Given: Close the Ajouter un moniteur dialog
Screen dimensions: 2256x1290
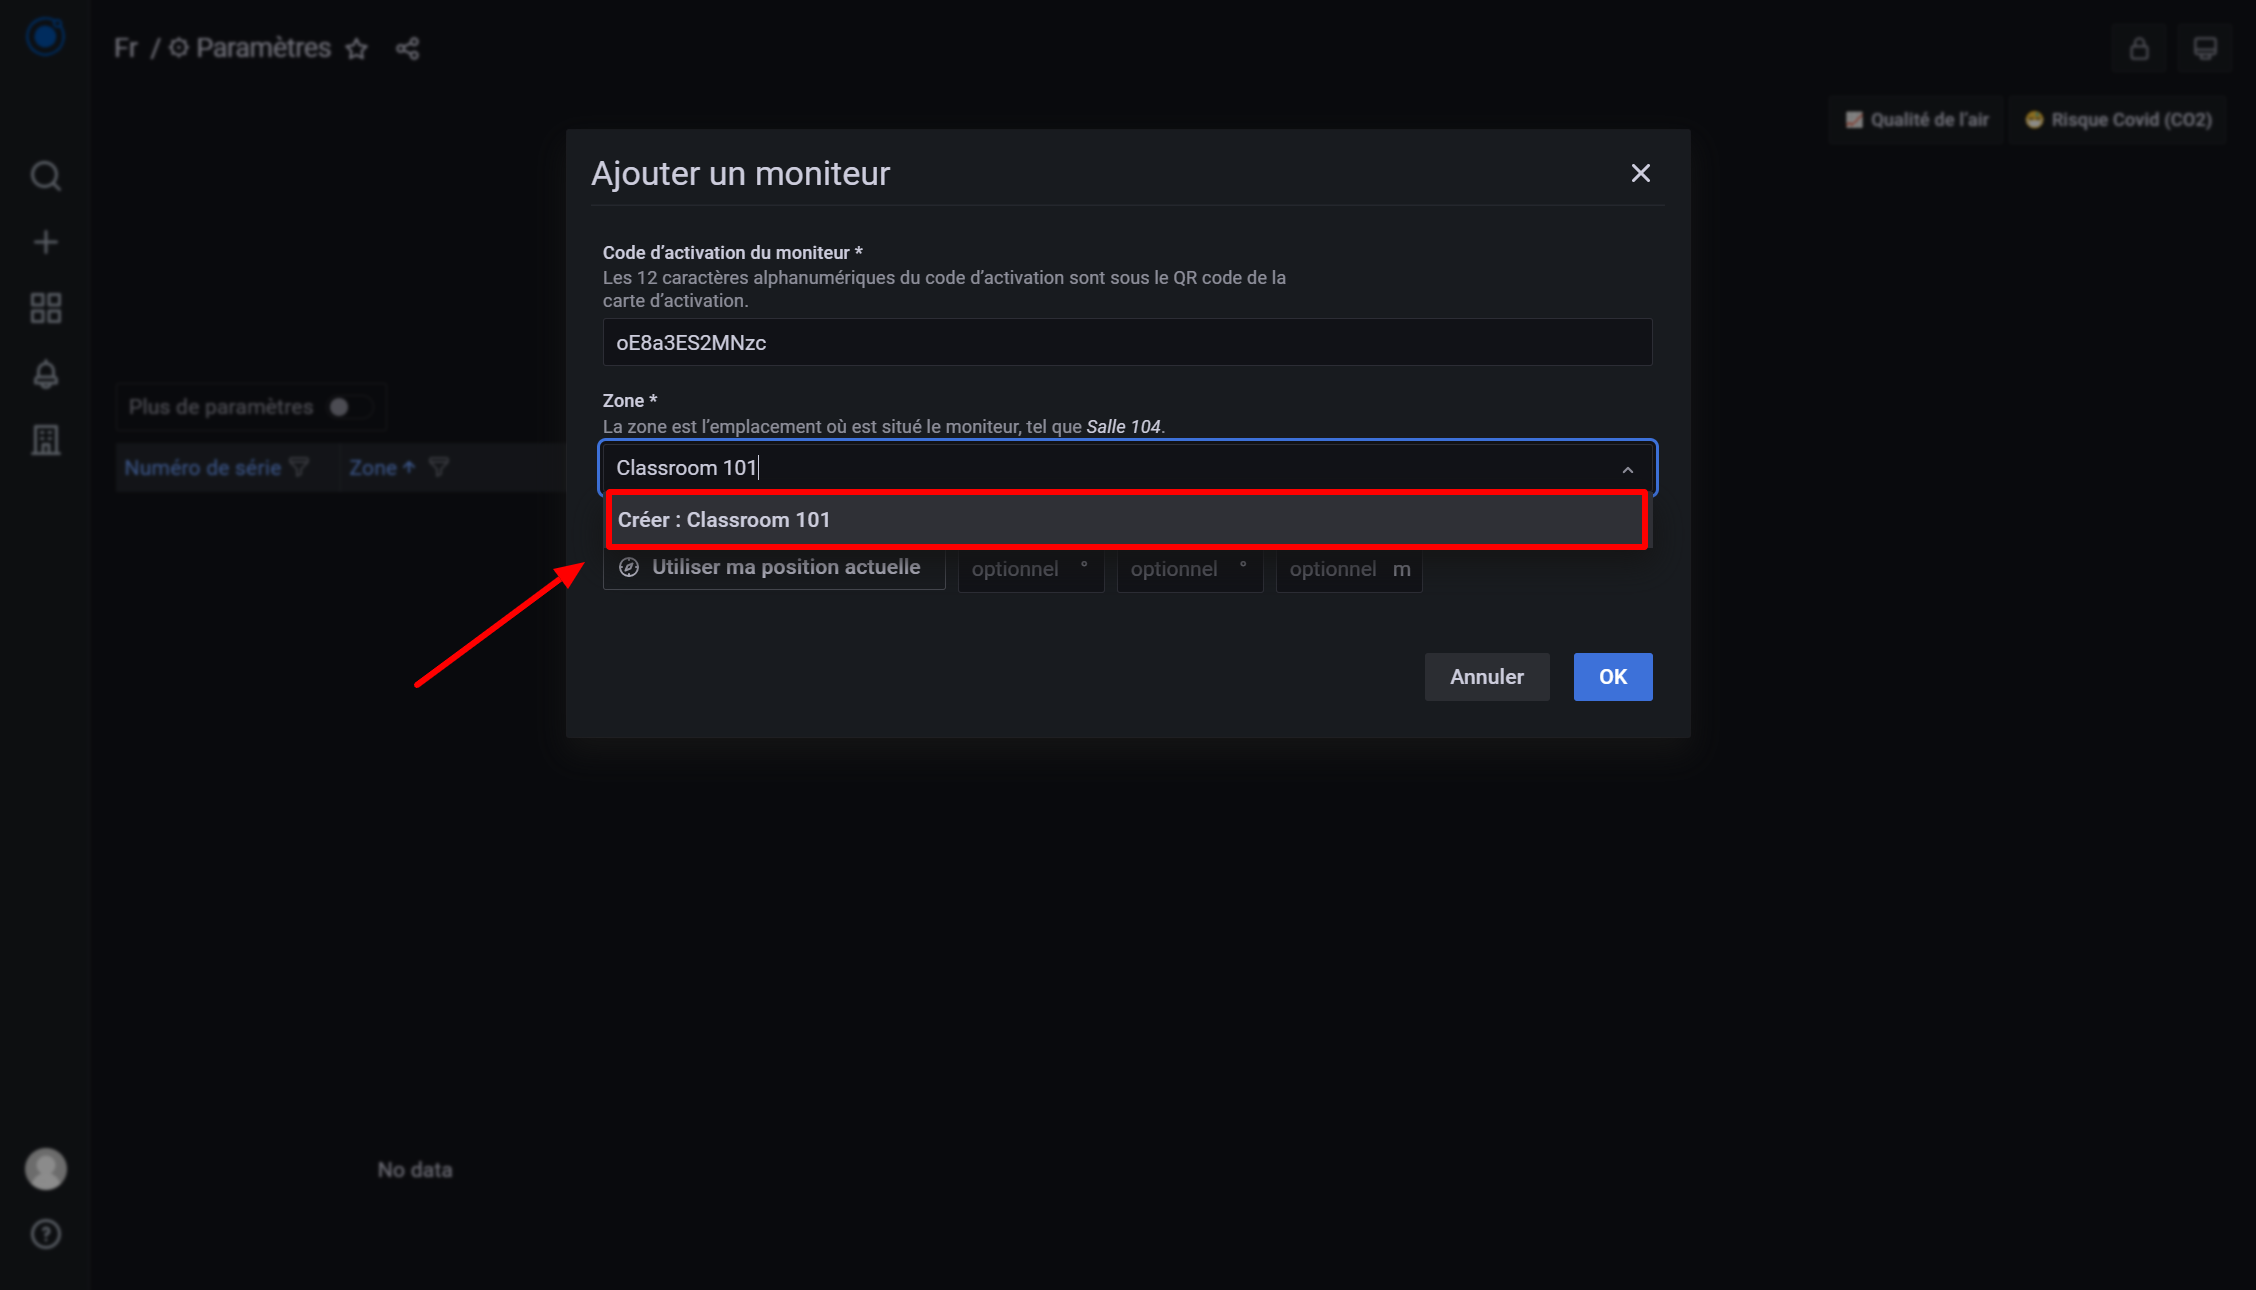Looking at the screenshot, I should tap(1640, 173).
